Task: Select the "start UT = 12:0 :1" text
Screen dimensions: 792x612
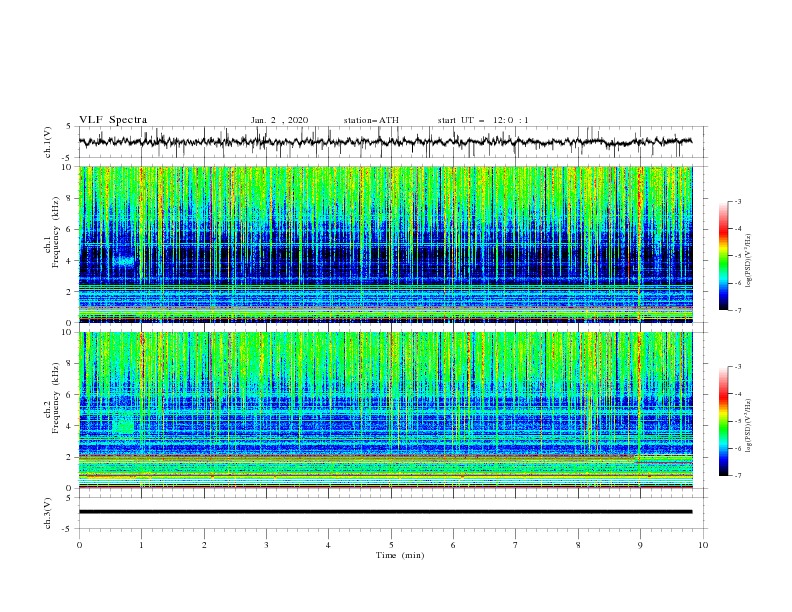Action: tap(483, 120)
